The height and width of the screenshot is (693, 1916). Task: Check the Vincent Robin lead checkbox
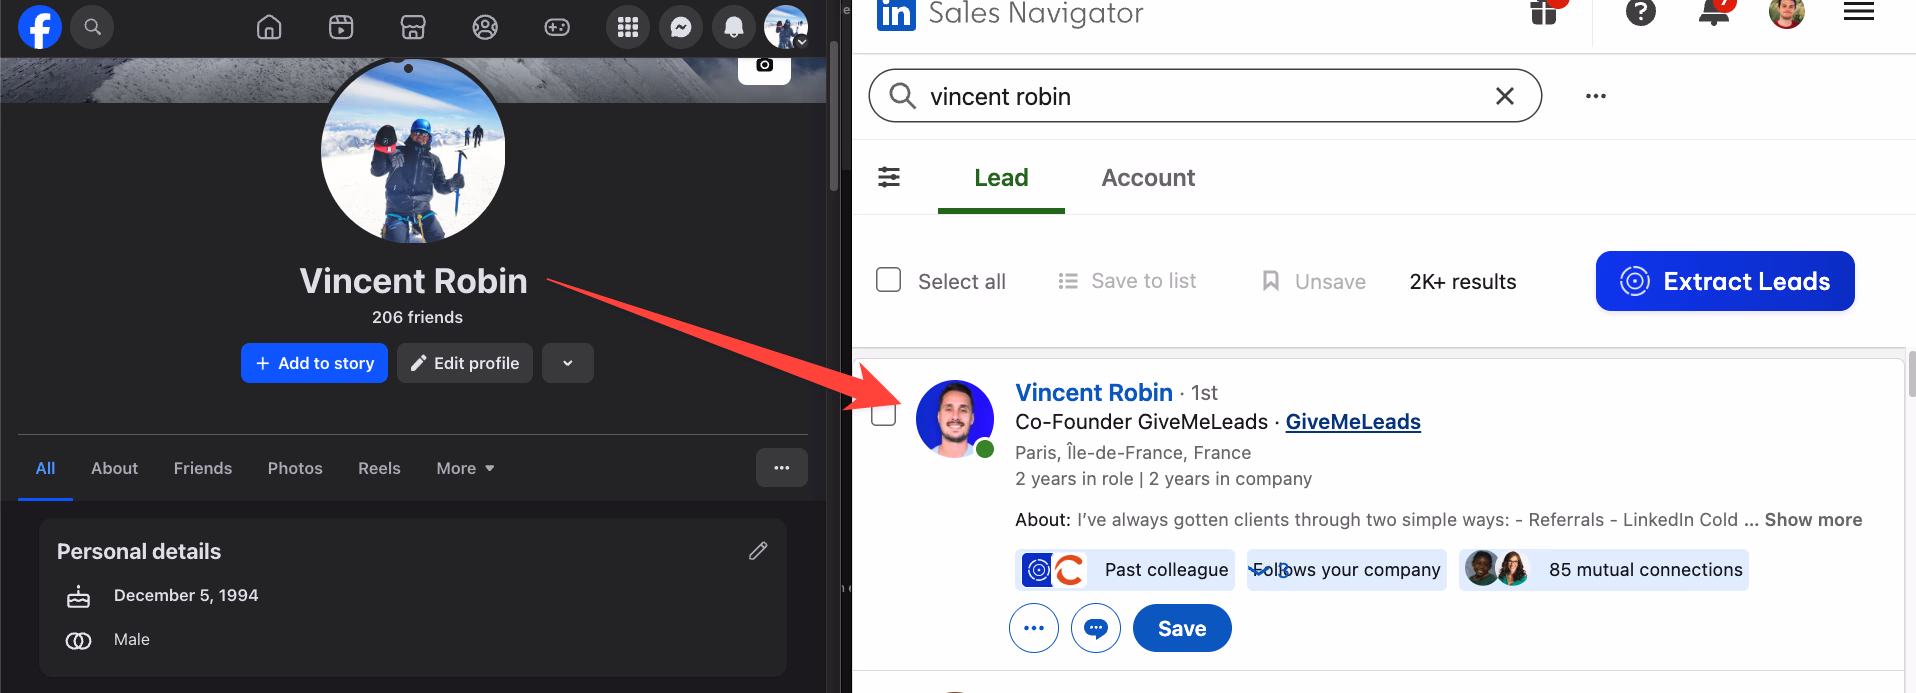coord(883,413)
